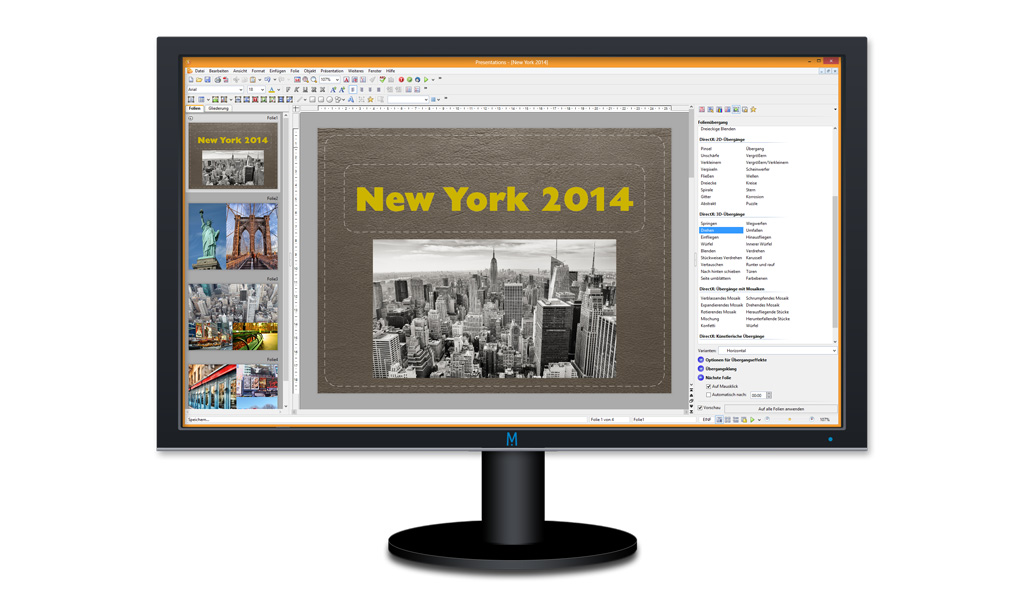Open the sidebar options arrow at top right
This screenshot has width=1024, height=600.
[x=835, y=110]
